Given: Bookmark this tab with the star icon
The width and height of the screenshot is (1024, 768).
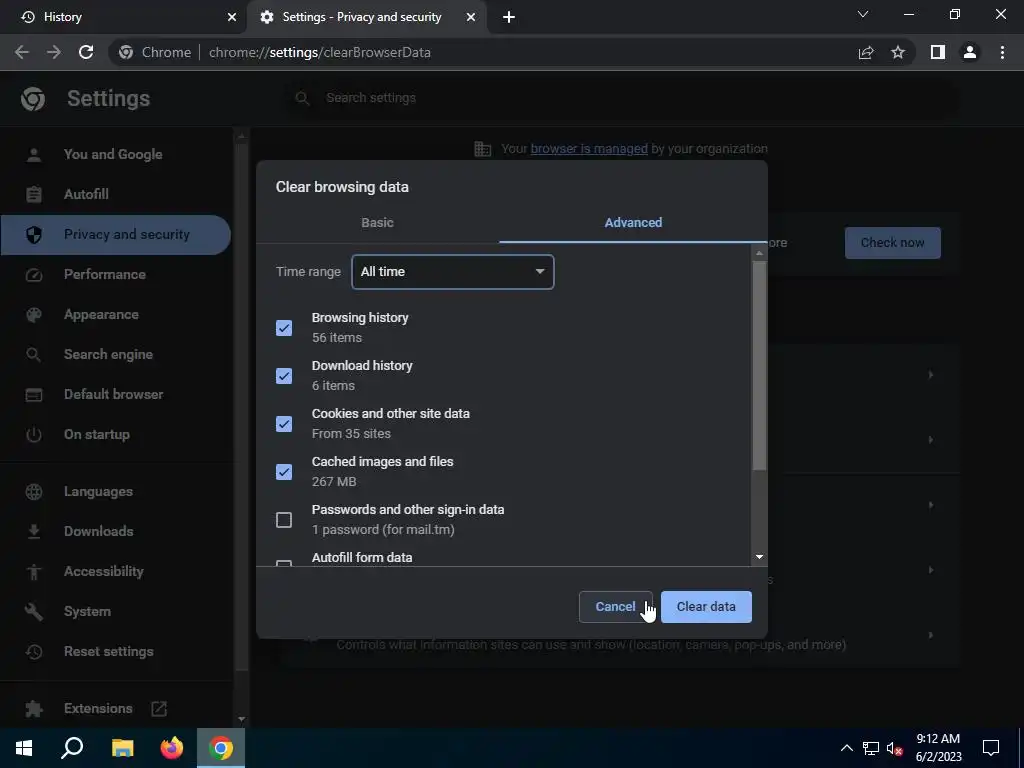Looking at the screenshot, I should [x=898, y=52].
